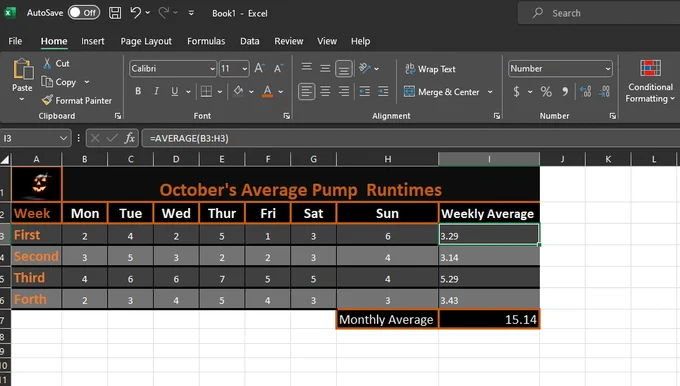Screen dimensions: 680x386
Task: Open the Calibri font name dropdown
Action: pyautogui.click(x=212, y=69)
